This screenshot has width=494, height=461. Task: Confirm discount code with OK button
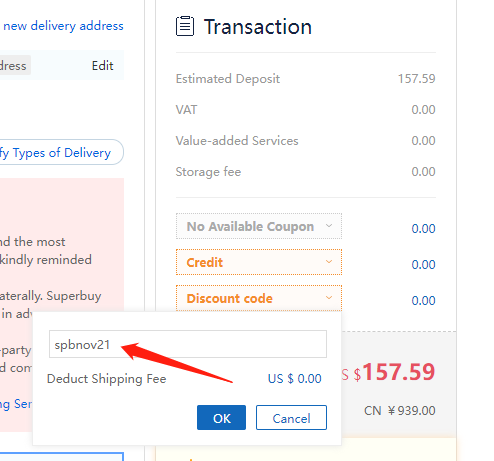[221, 418]
